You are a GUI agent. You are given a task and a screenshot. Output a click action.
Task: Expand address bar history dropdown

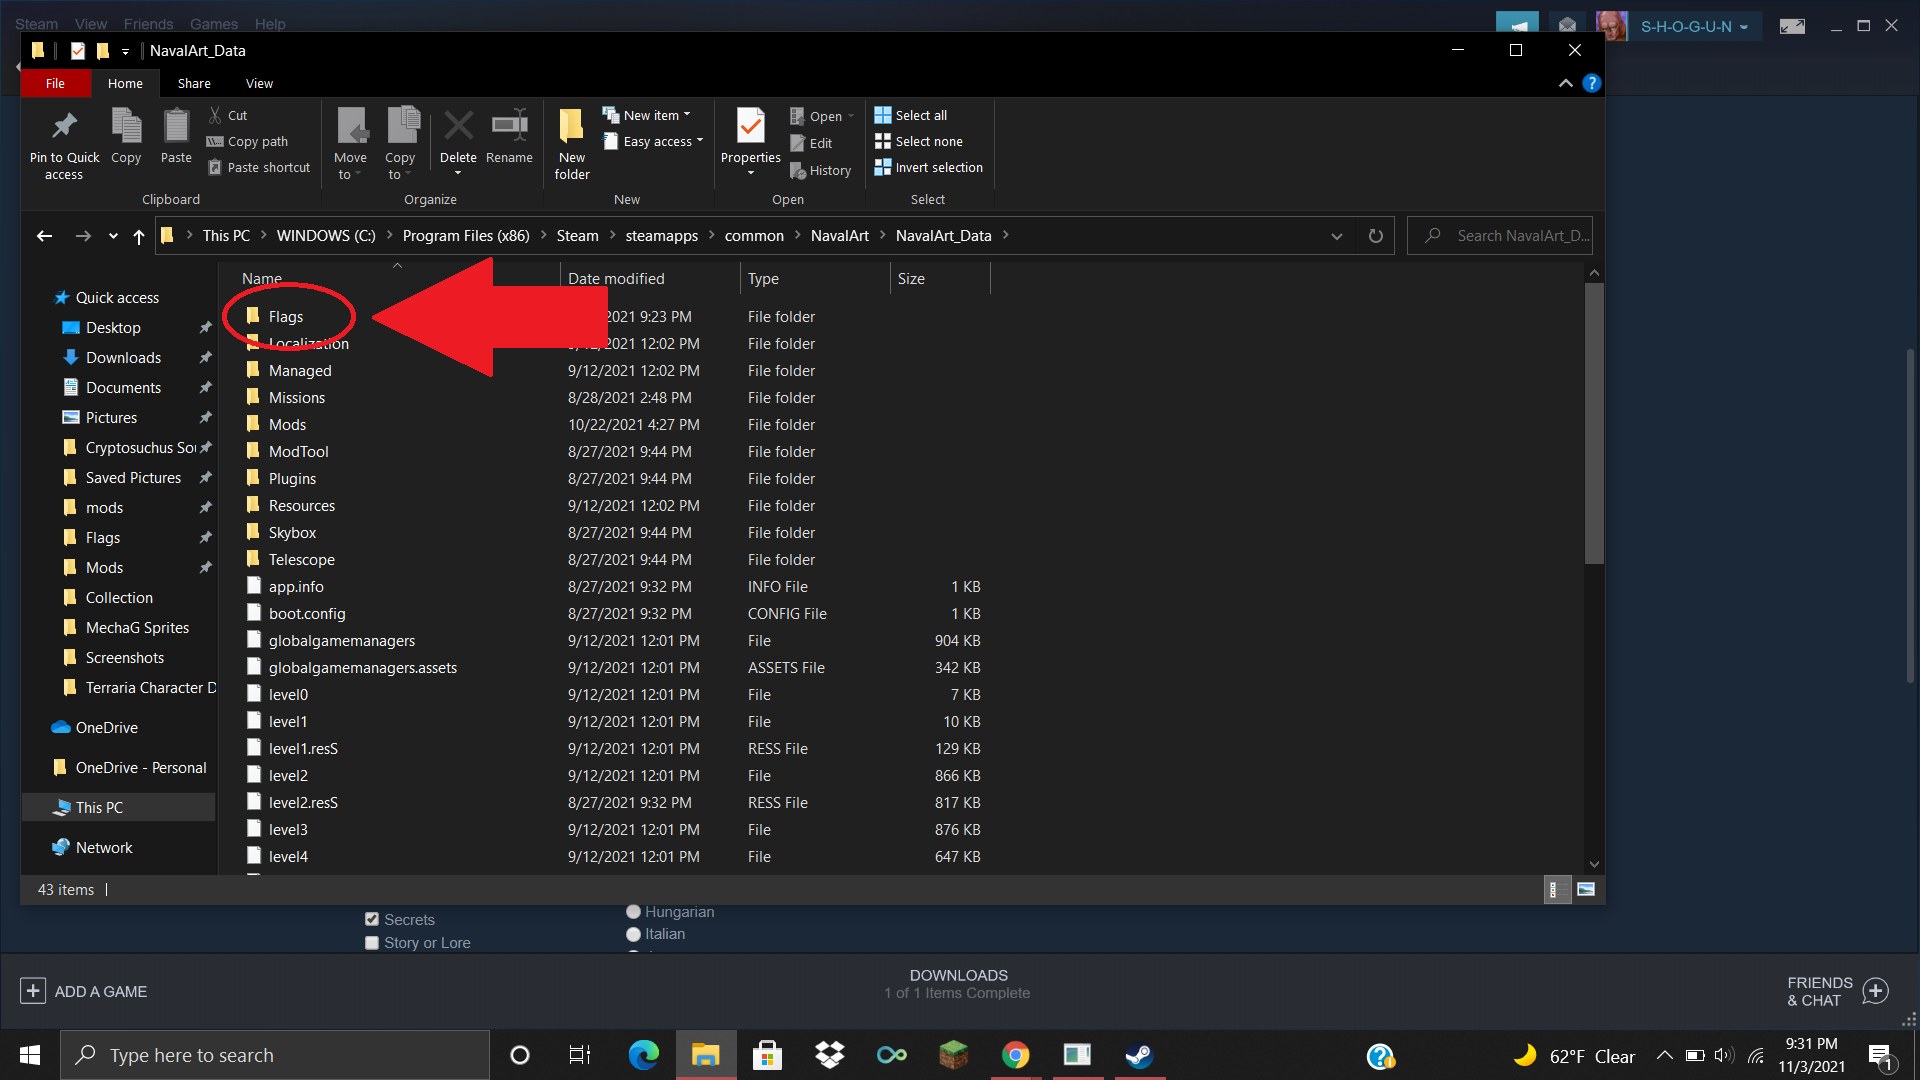pos(1337,236)
